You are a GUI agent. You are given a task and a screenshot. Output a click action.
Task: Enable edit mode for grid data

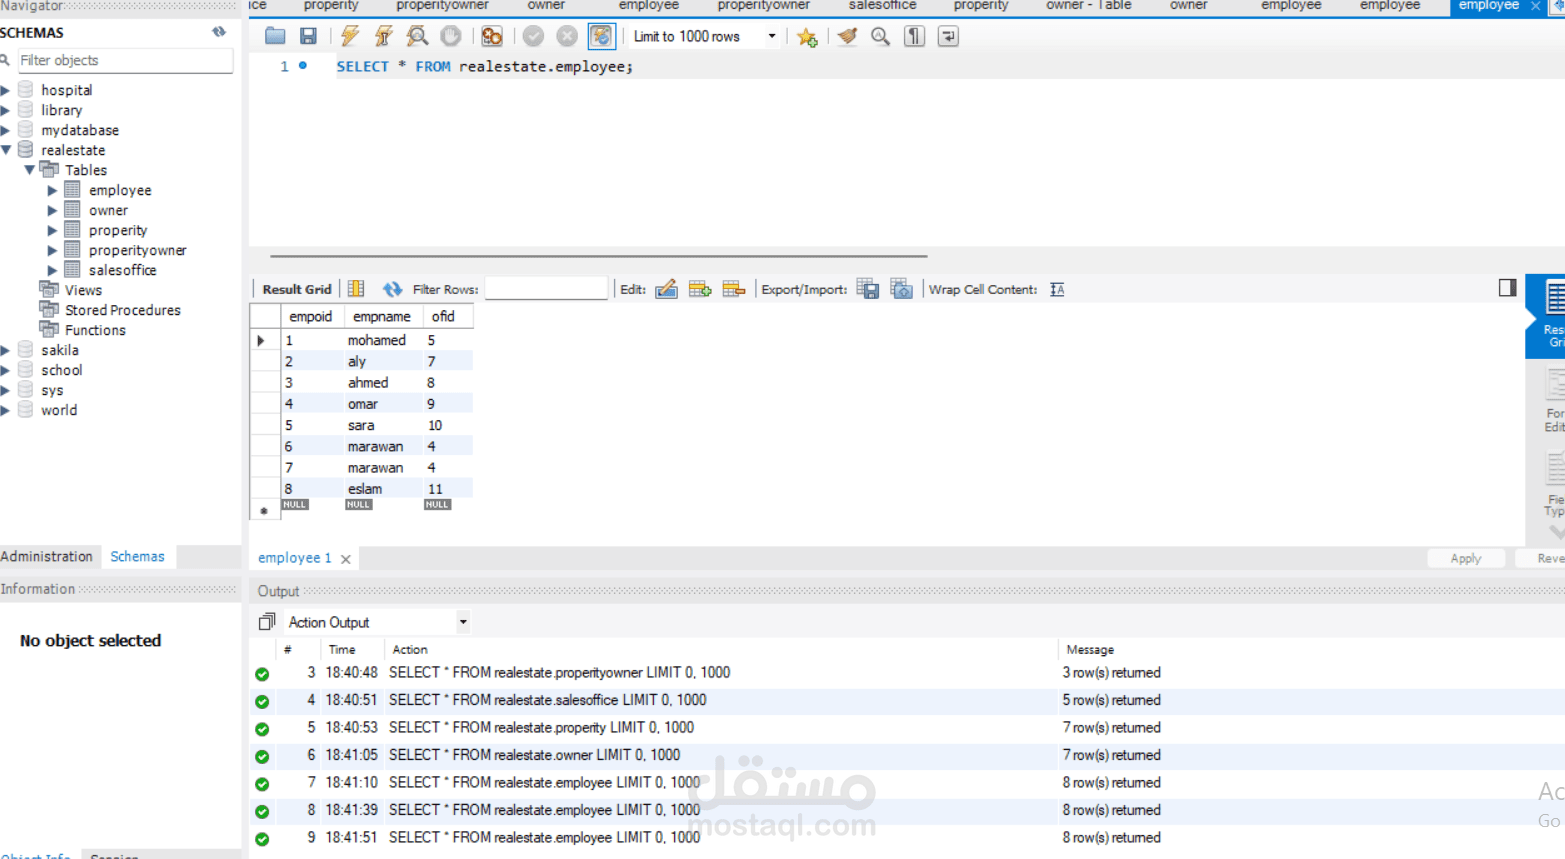[x=666, y=289]
